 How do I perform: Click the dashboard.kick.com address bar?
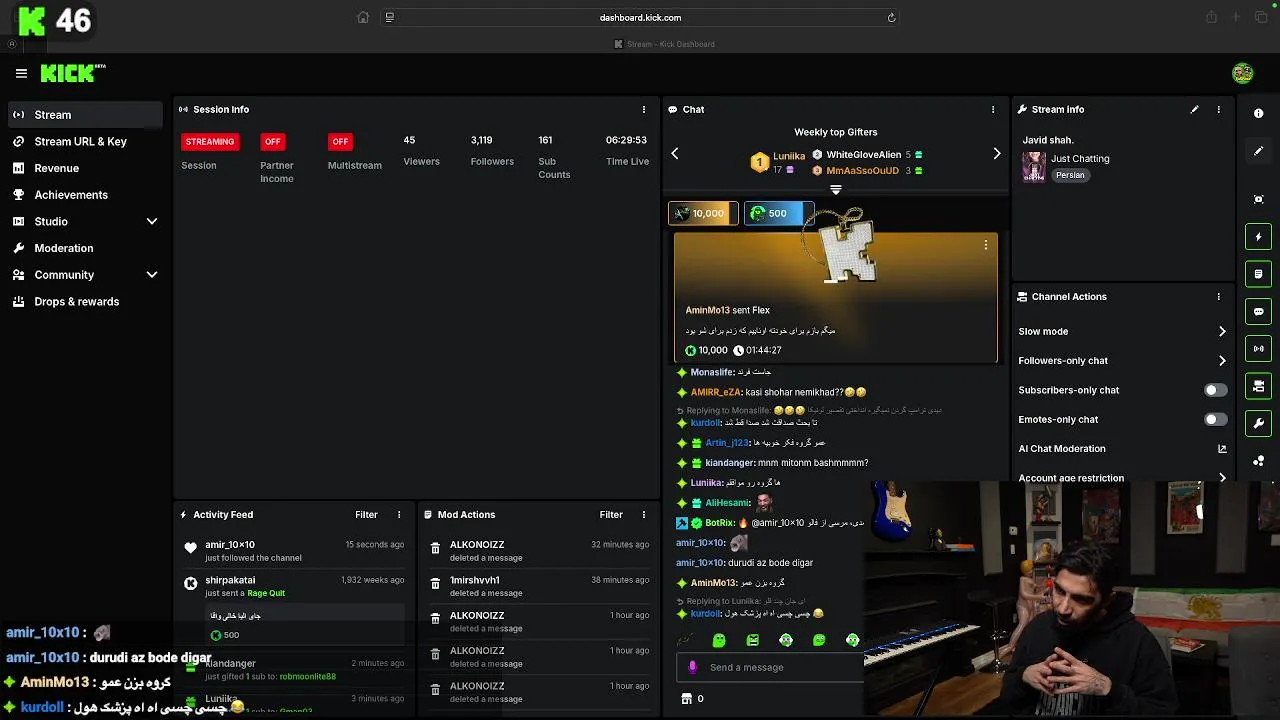pyautogui.click(x=640, y=17)
